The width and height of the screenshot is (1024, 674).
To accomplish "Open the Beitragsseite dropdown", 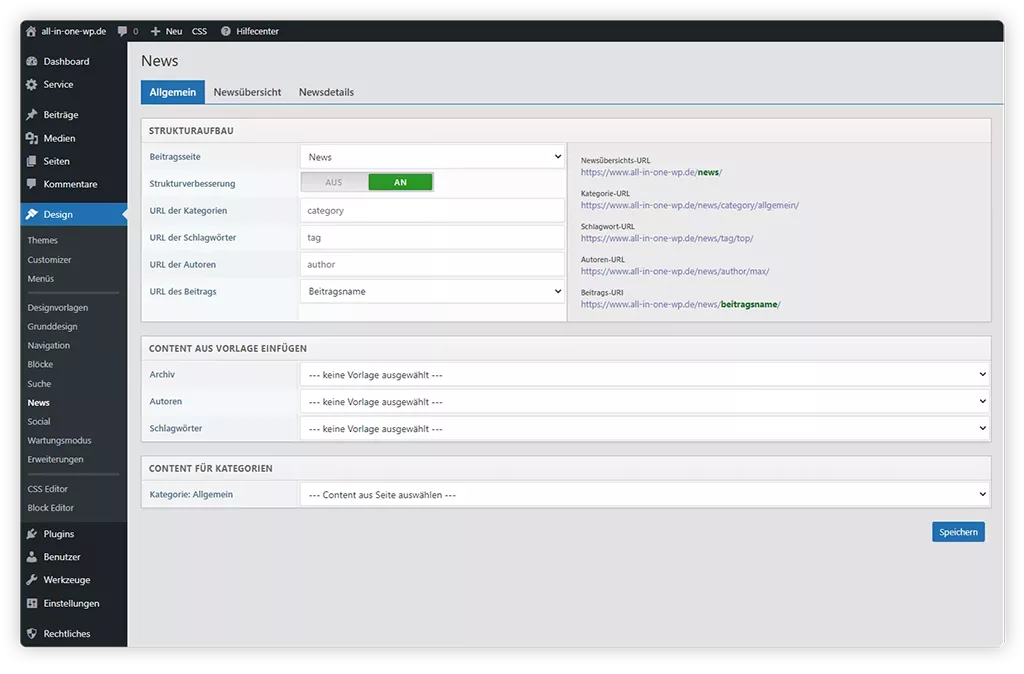I will [x=432, y=157].
